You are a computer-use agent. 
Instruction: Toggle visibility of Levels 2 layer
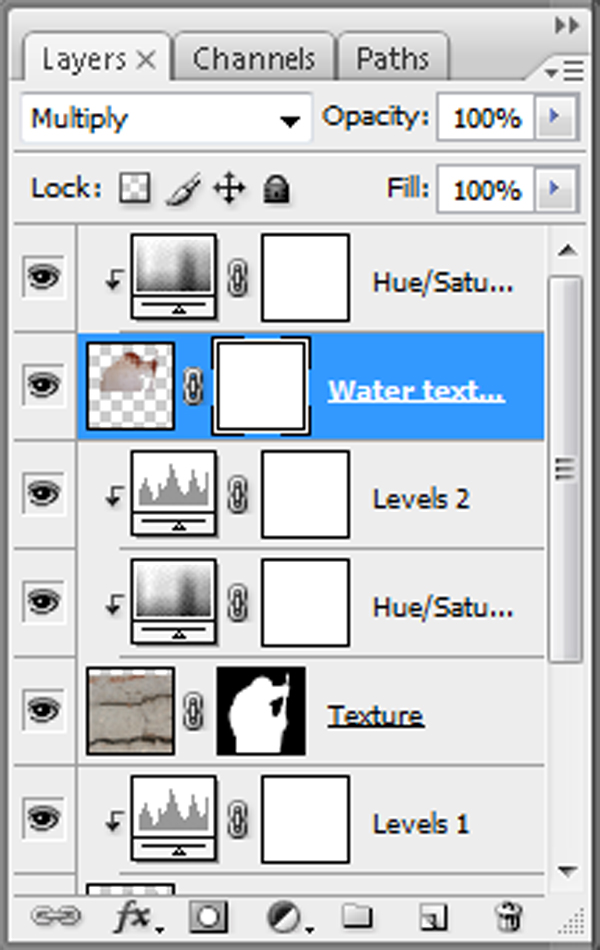coord(43,493)
